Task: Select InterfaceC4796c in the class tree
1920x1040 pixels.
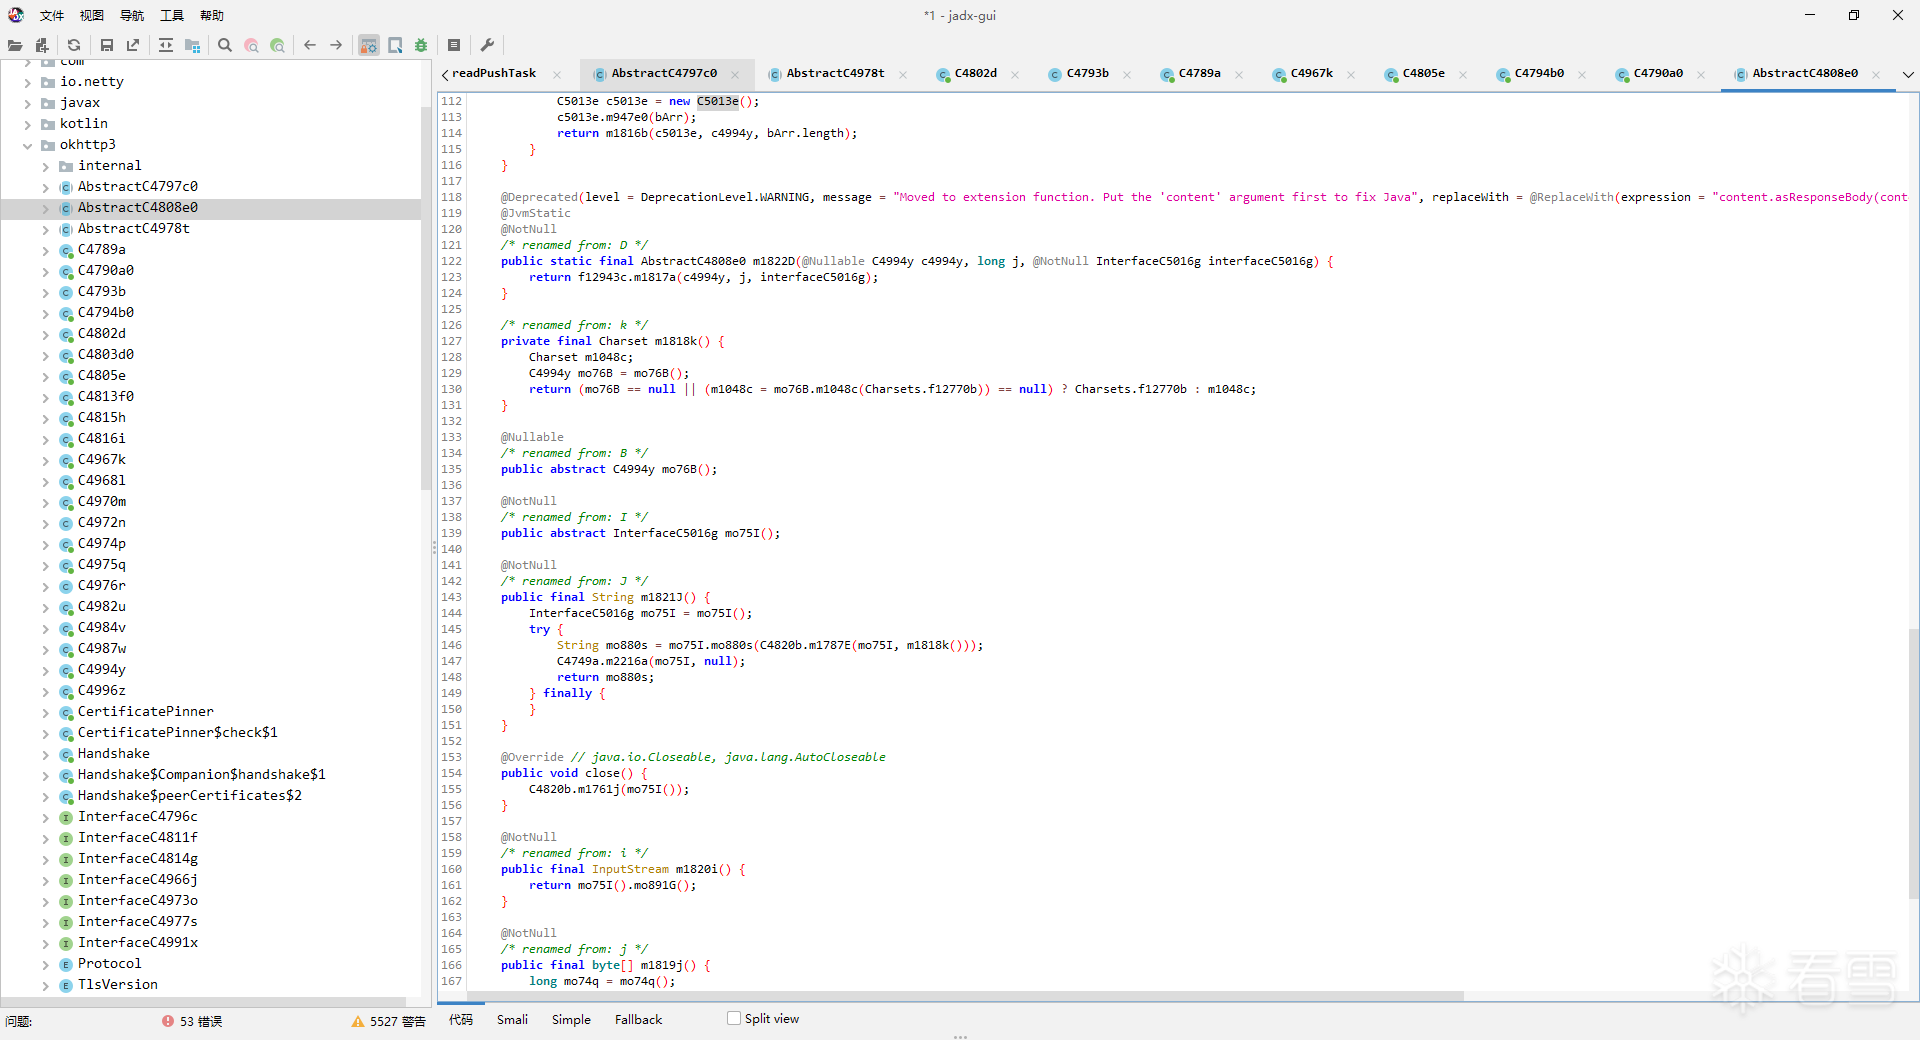Action: pyautogui.click(x=138, y=816)
